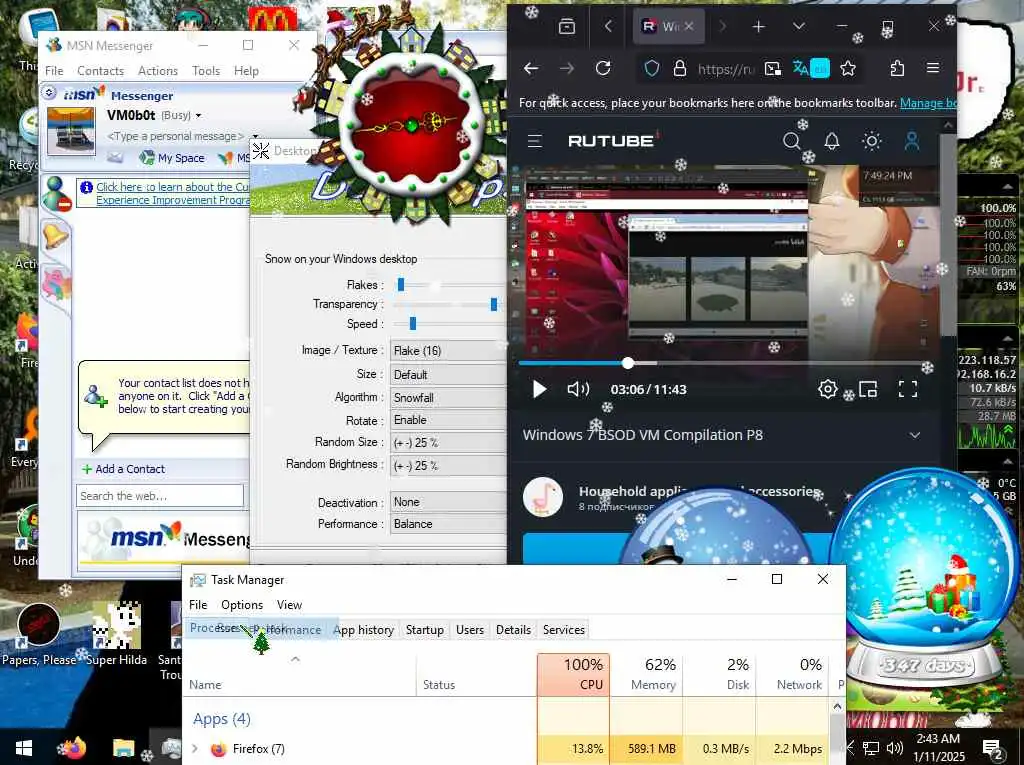Viewport: 1024px width, 765px height.
Task: Sort processes by CPU column
Action: (x=573, y=674)
